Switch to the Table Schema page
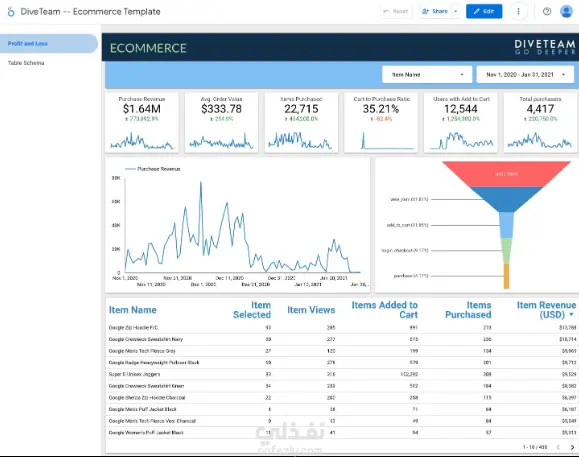579x457 pixels. point(26,63)
